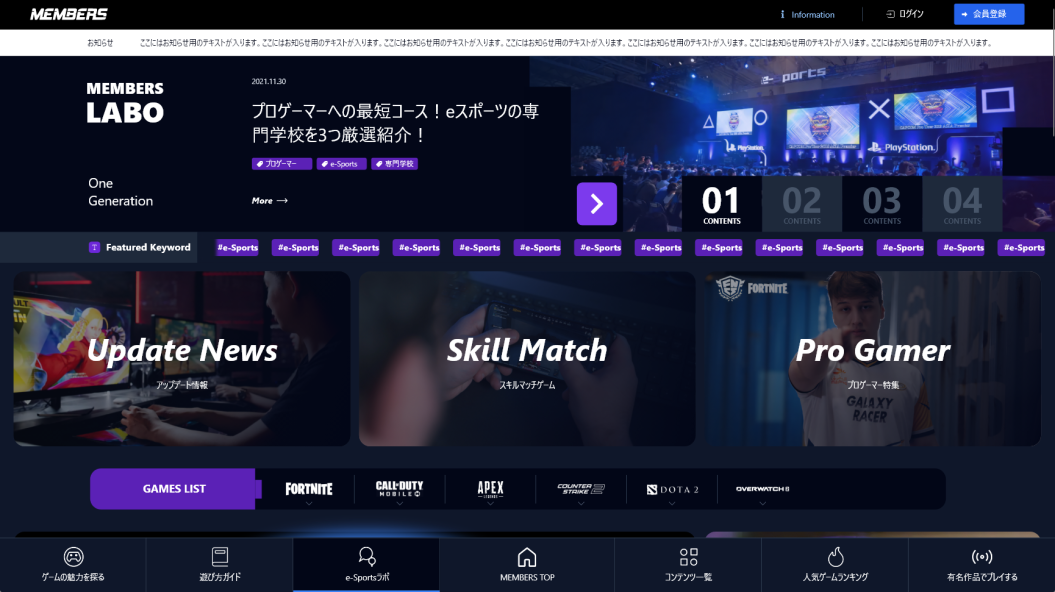Screen dimensions: 1055x592
Task: Click the 2021.11.30 article date
Action: tap(268, 81)
